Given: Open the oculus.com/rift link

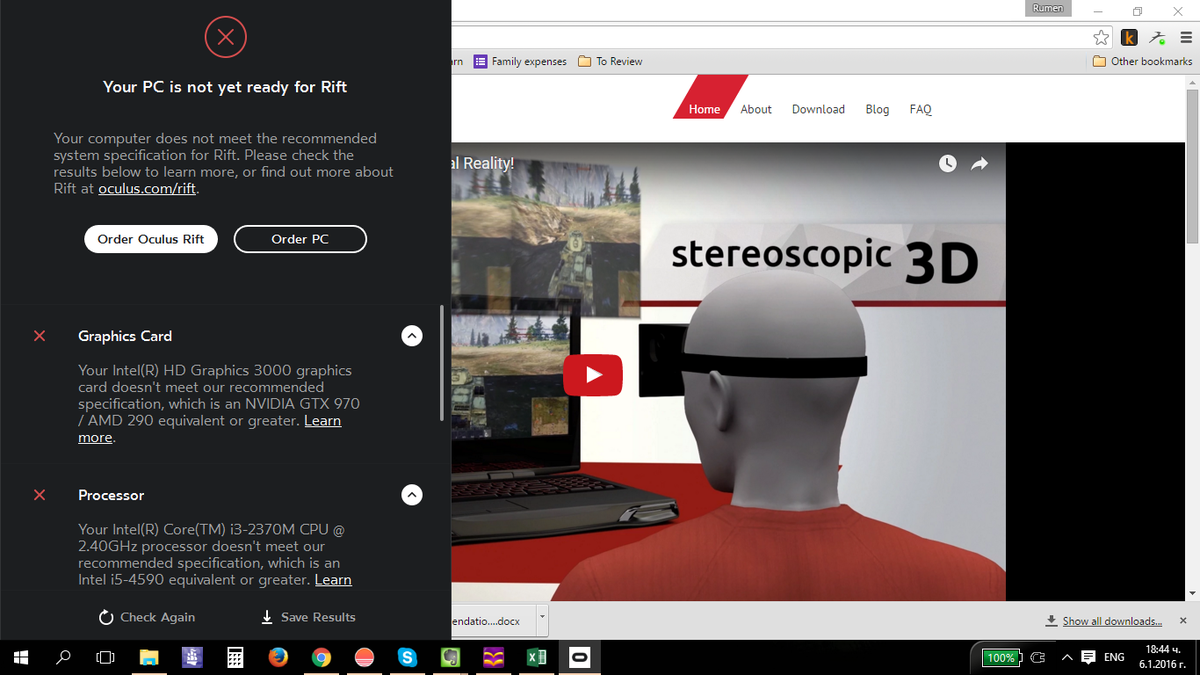Looking at the screenshot, I should (147, 188).
